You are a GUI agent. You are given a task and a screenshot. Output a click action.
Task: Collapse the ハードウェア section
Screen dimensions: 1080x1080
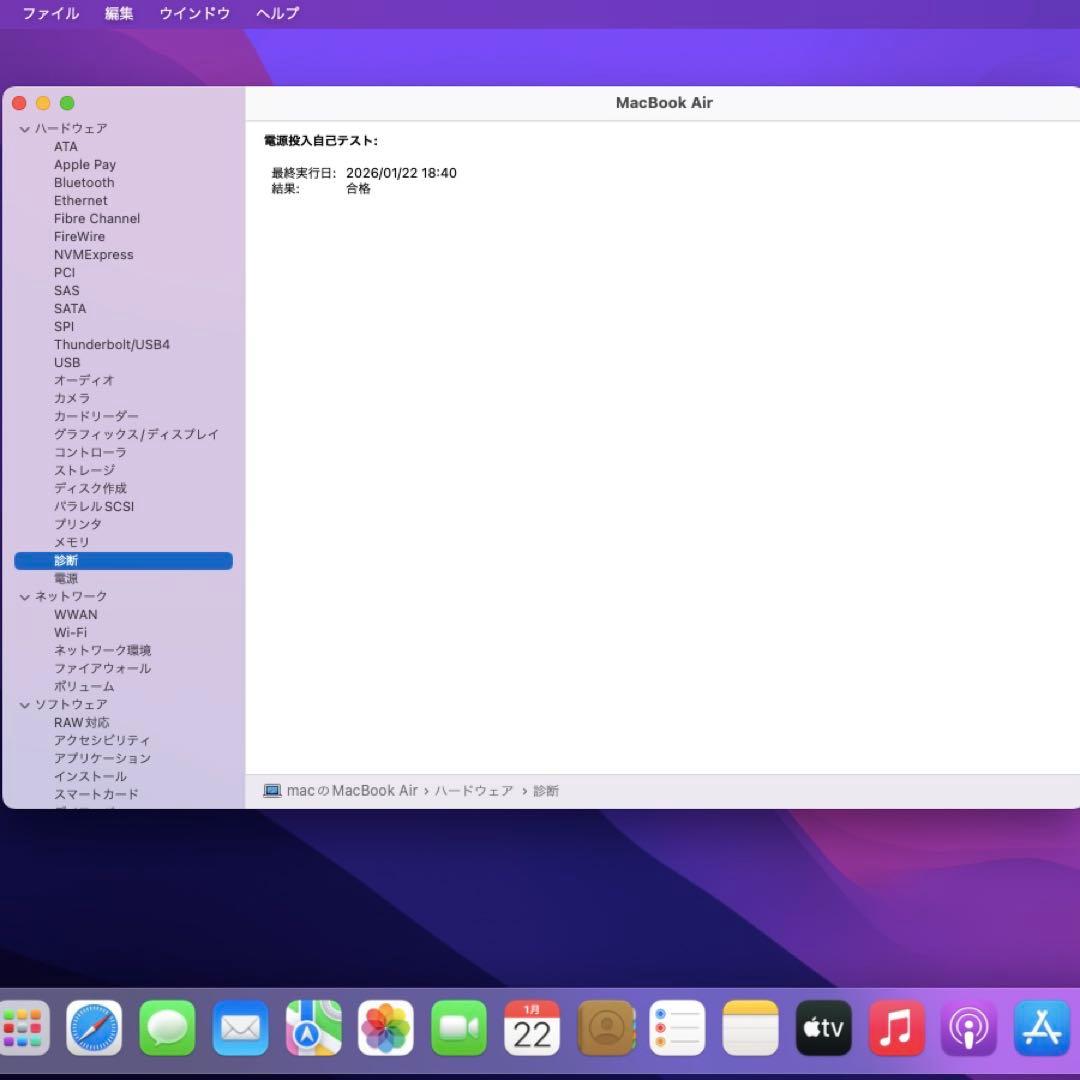pyautogui.click(x=23, y=128)
